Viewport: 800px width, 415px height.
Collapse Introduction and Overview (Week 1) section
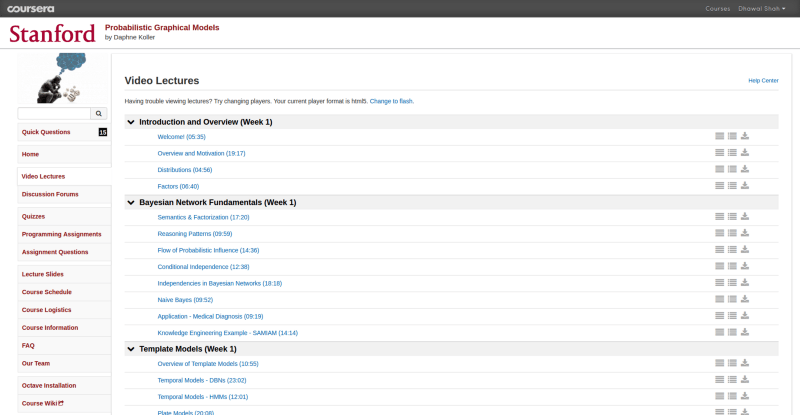pos(131,122)
